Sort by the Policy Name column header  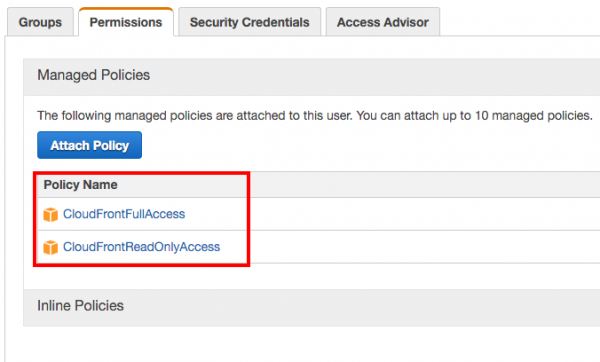(x=80, y=185)
